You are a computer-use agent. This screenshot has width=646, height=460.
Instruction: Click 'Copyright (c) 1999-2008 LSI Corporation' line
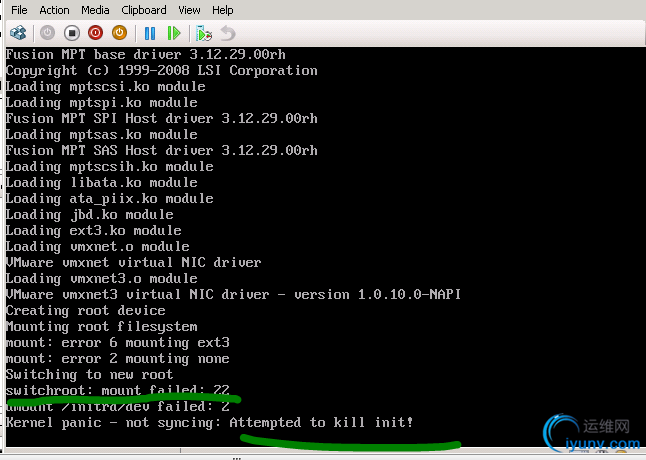coord(162,71)
